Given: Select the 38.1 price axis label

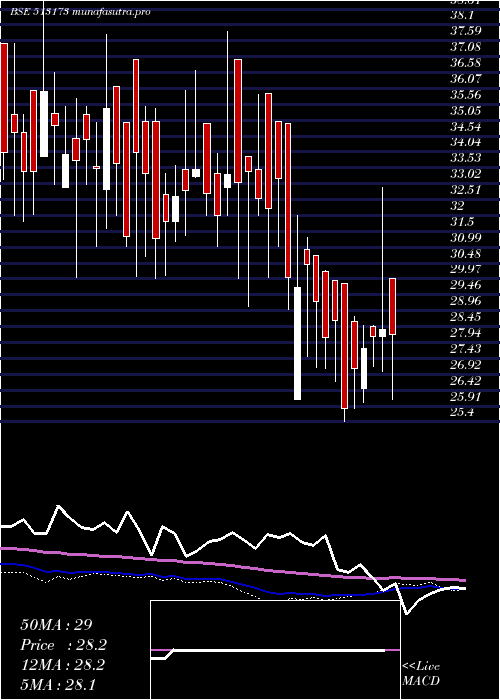Looking at the screenshot, I should click(x=461, y=15).
